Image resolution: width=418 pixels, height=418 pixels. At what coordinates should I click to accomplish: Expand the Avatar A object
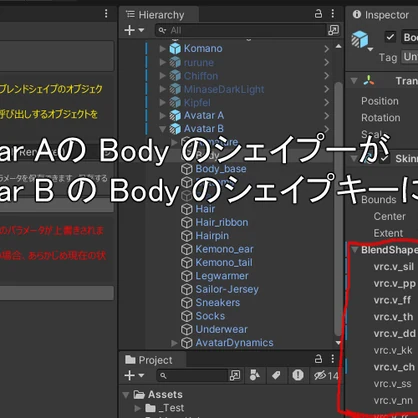pyautogui.click(x=162, y=116)
